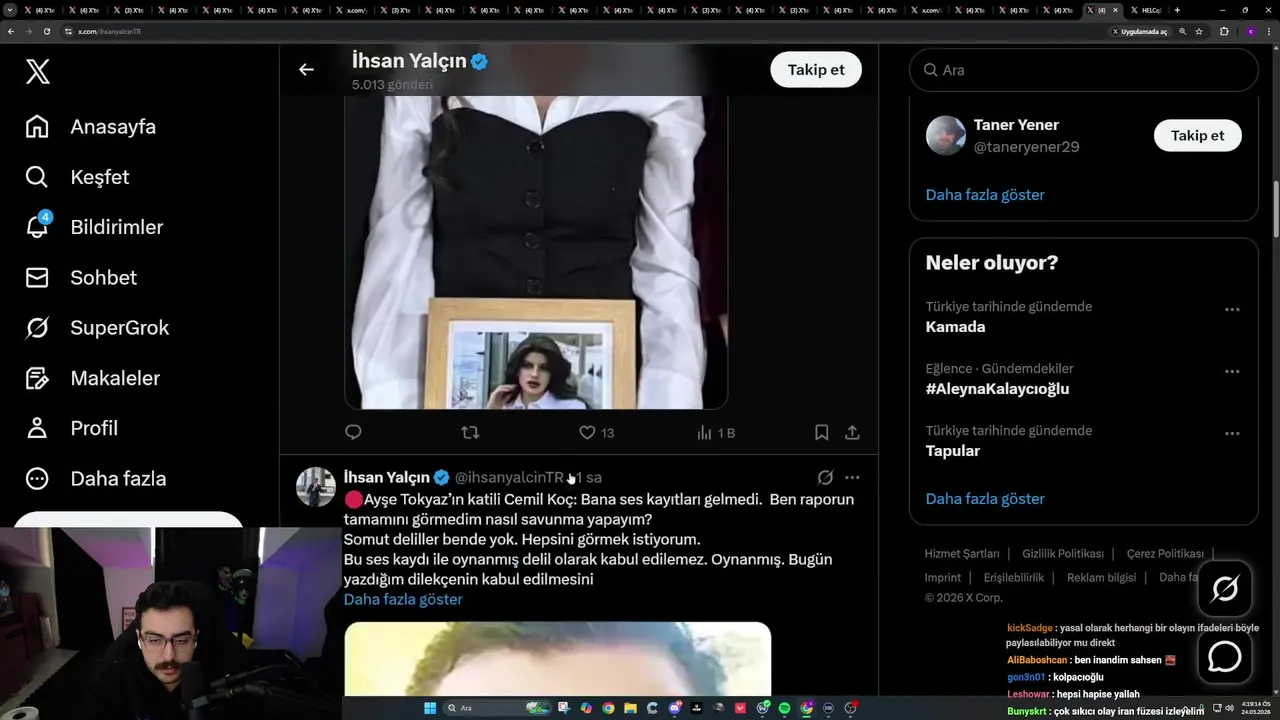Screen dimensions: 1280x720
Task: Open Reklam bilgisi footer link
Action: pos(1101,577)
